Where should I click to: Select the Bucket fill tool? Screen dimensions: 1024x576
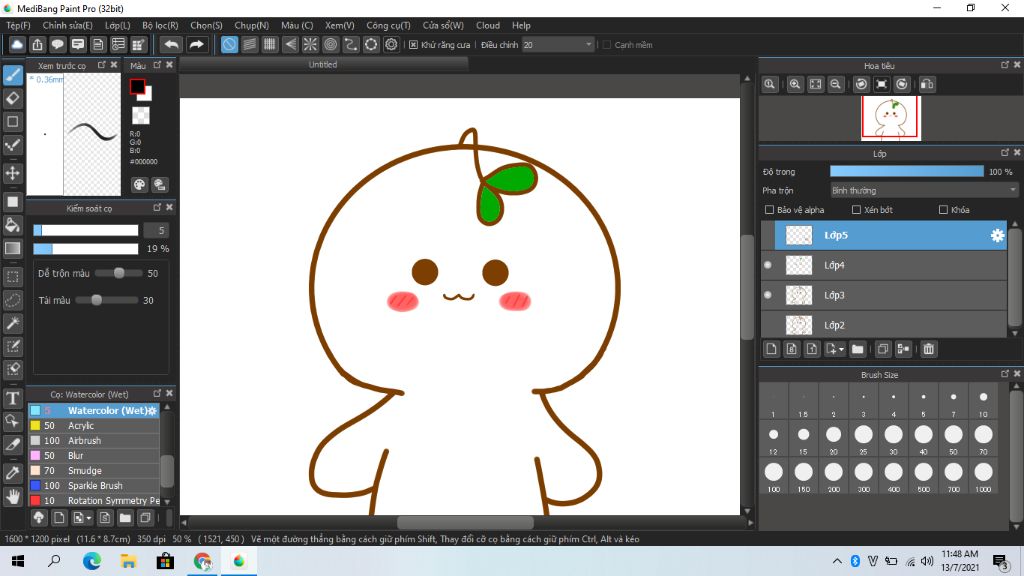pos(12,225)
